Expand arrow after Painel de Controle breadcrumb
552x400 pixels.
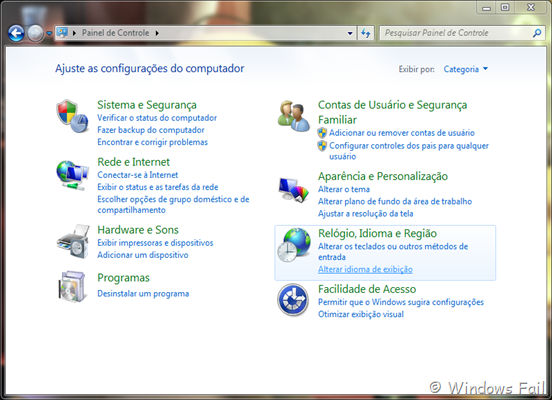coord(157,33)
